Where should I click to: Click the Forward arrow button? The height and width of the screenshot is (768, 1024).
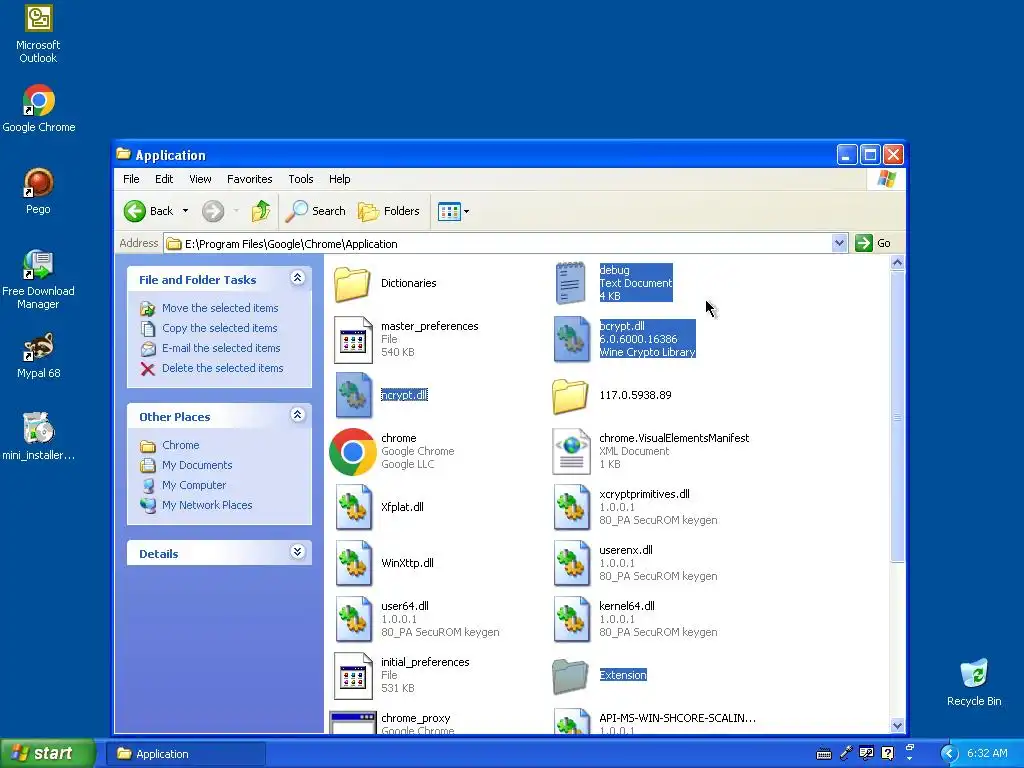pyautogui.click(x=213, y=211)
